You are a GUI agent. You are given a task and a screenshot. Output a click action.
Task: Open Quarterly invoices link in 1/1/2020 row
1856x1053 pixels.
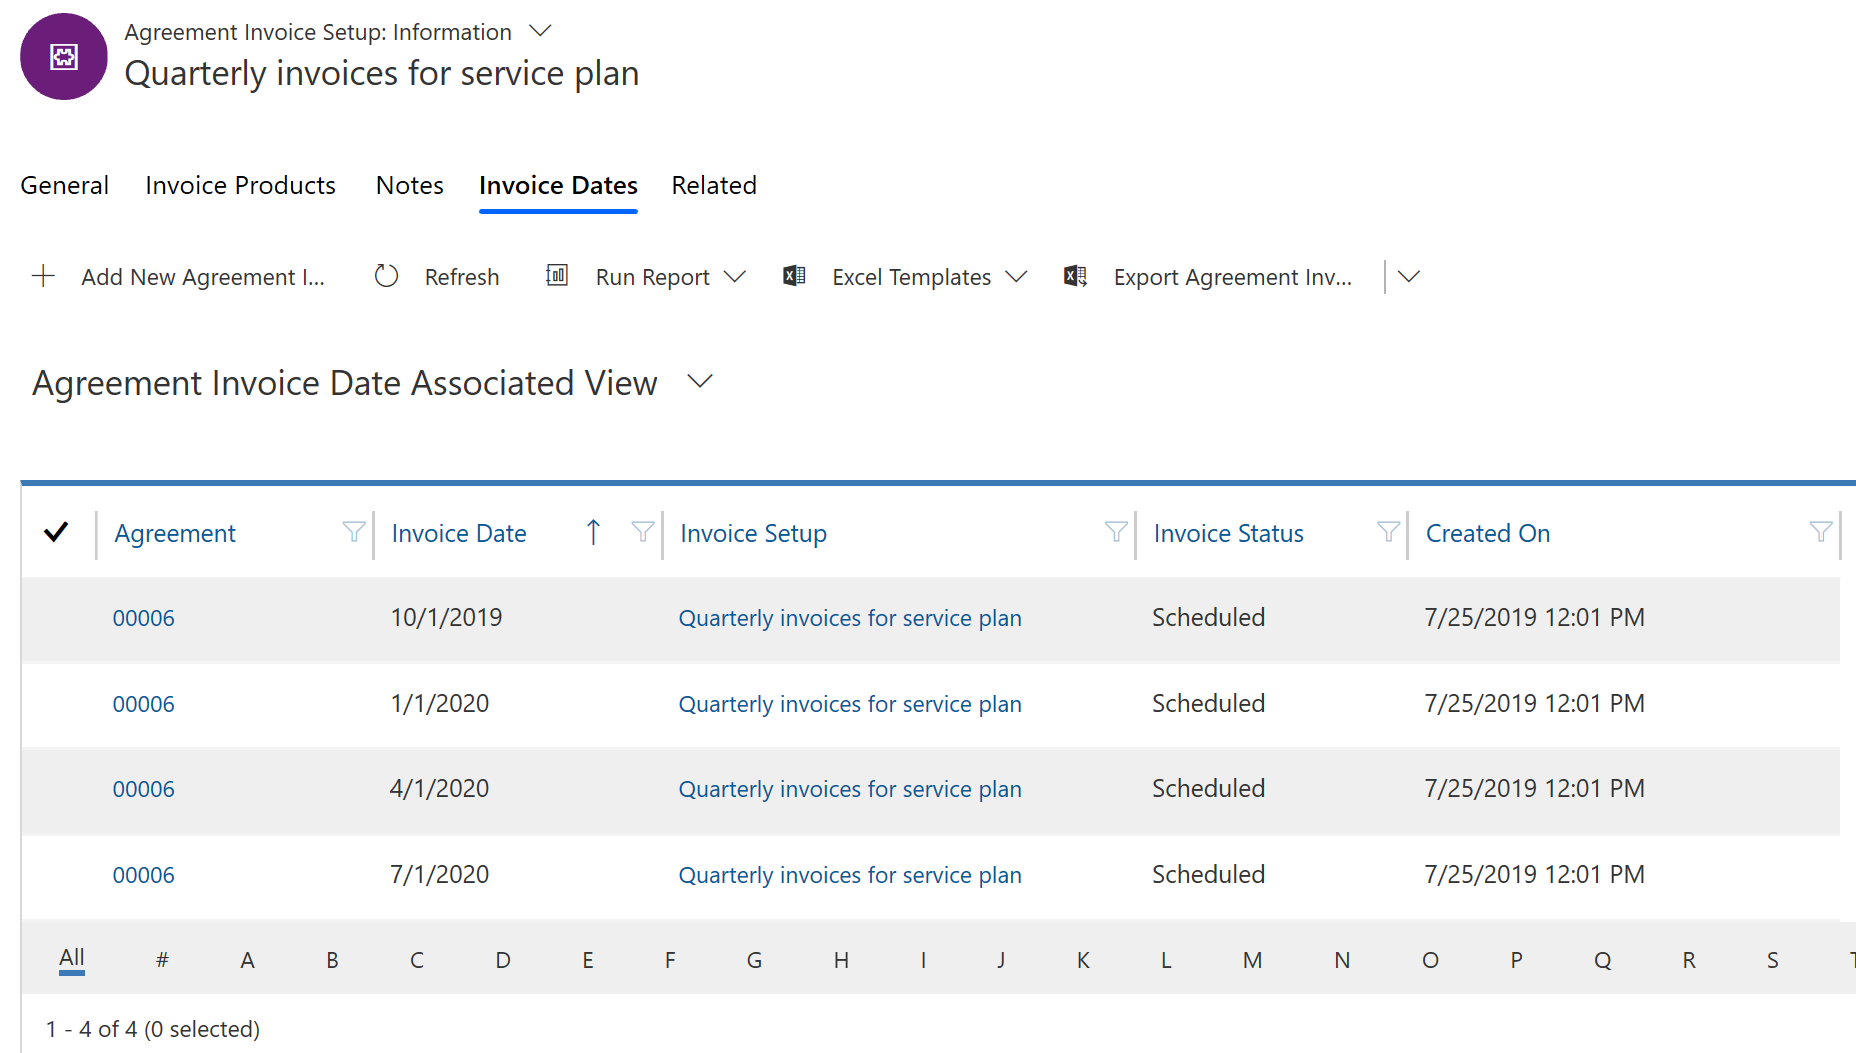coord(850,704)
